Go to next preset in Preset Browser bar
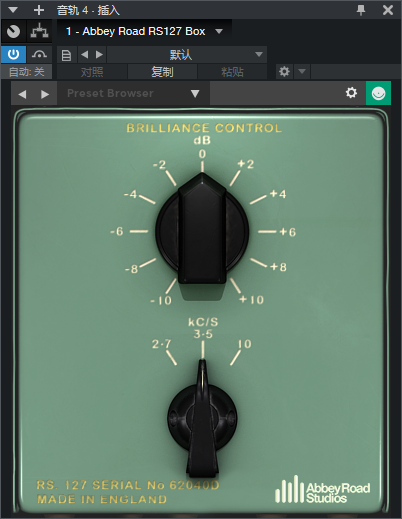402x519 pixels. 45,94
